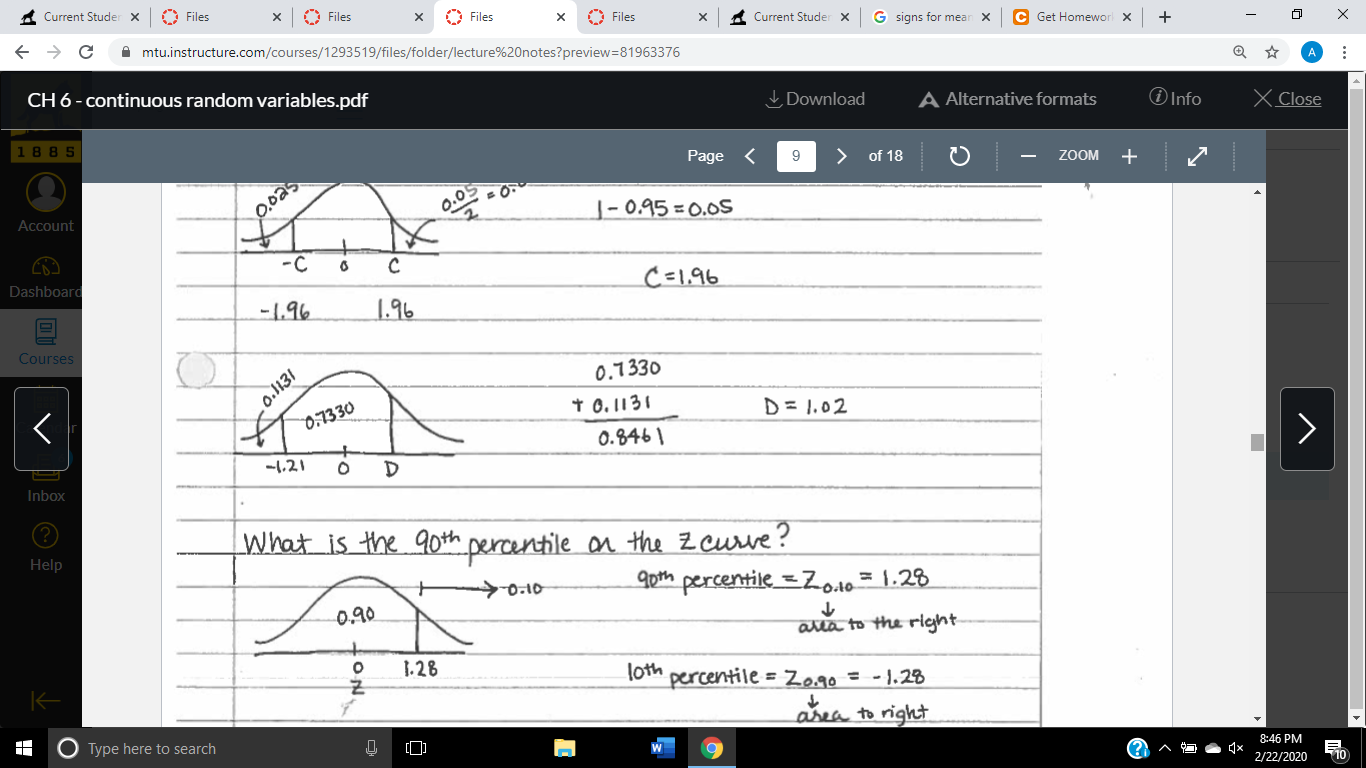Viewport: 1366px width, 768px height.
Task: Click the PDF viewer scrollbar thumb
Action: tap(1257, 442)
